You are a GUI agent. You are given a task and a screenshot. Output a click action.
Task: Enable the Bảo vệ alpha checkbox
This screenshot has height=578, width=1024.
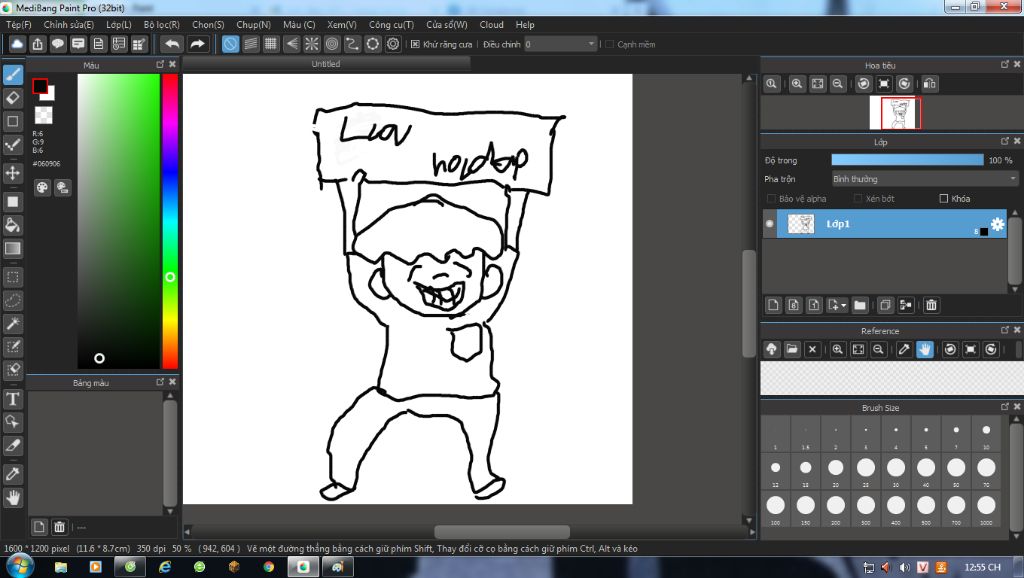coord(771,199)
